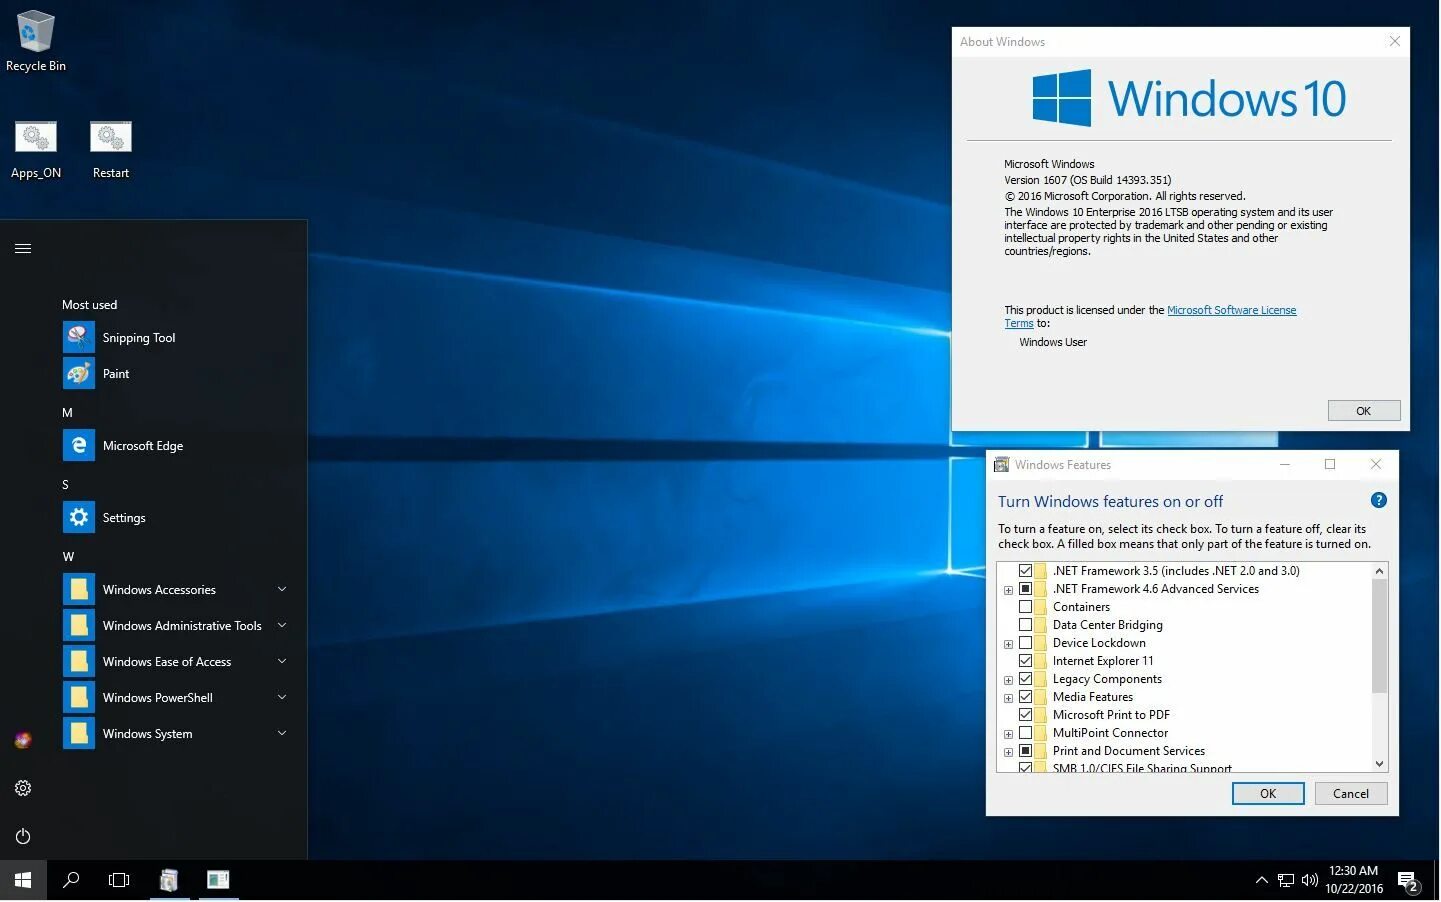Click Cancel in Windows Features dialog
This screenshot has width=1441, height=902.
tap(1350, 793)
